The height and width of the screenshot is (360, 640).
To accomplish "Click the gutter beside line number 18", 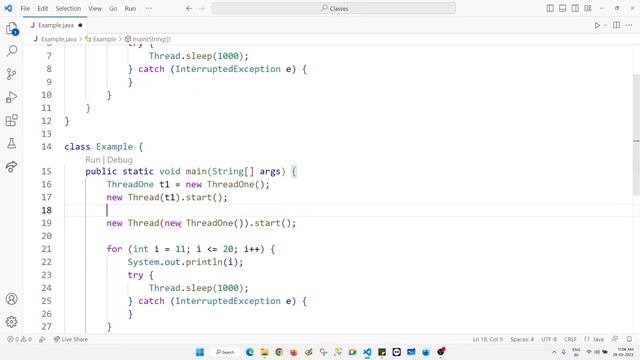I will coord(47,210).
